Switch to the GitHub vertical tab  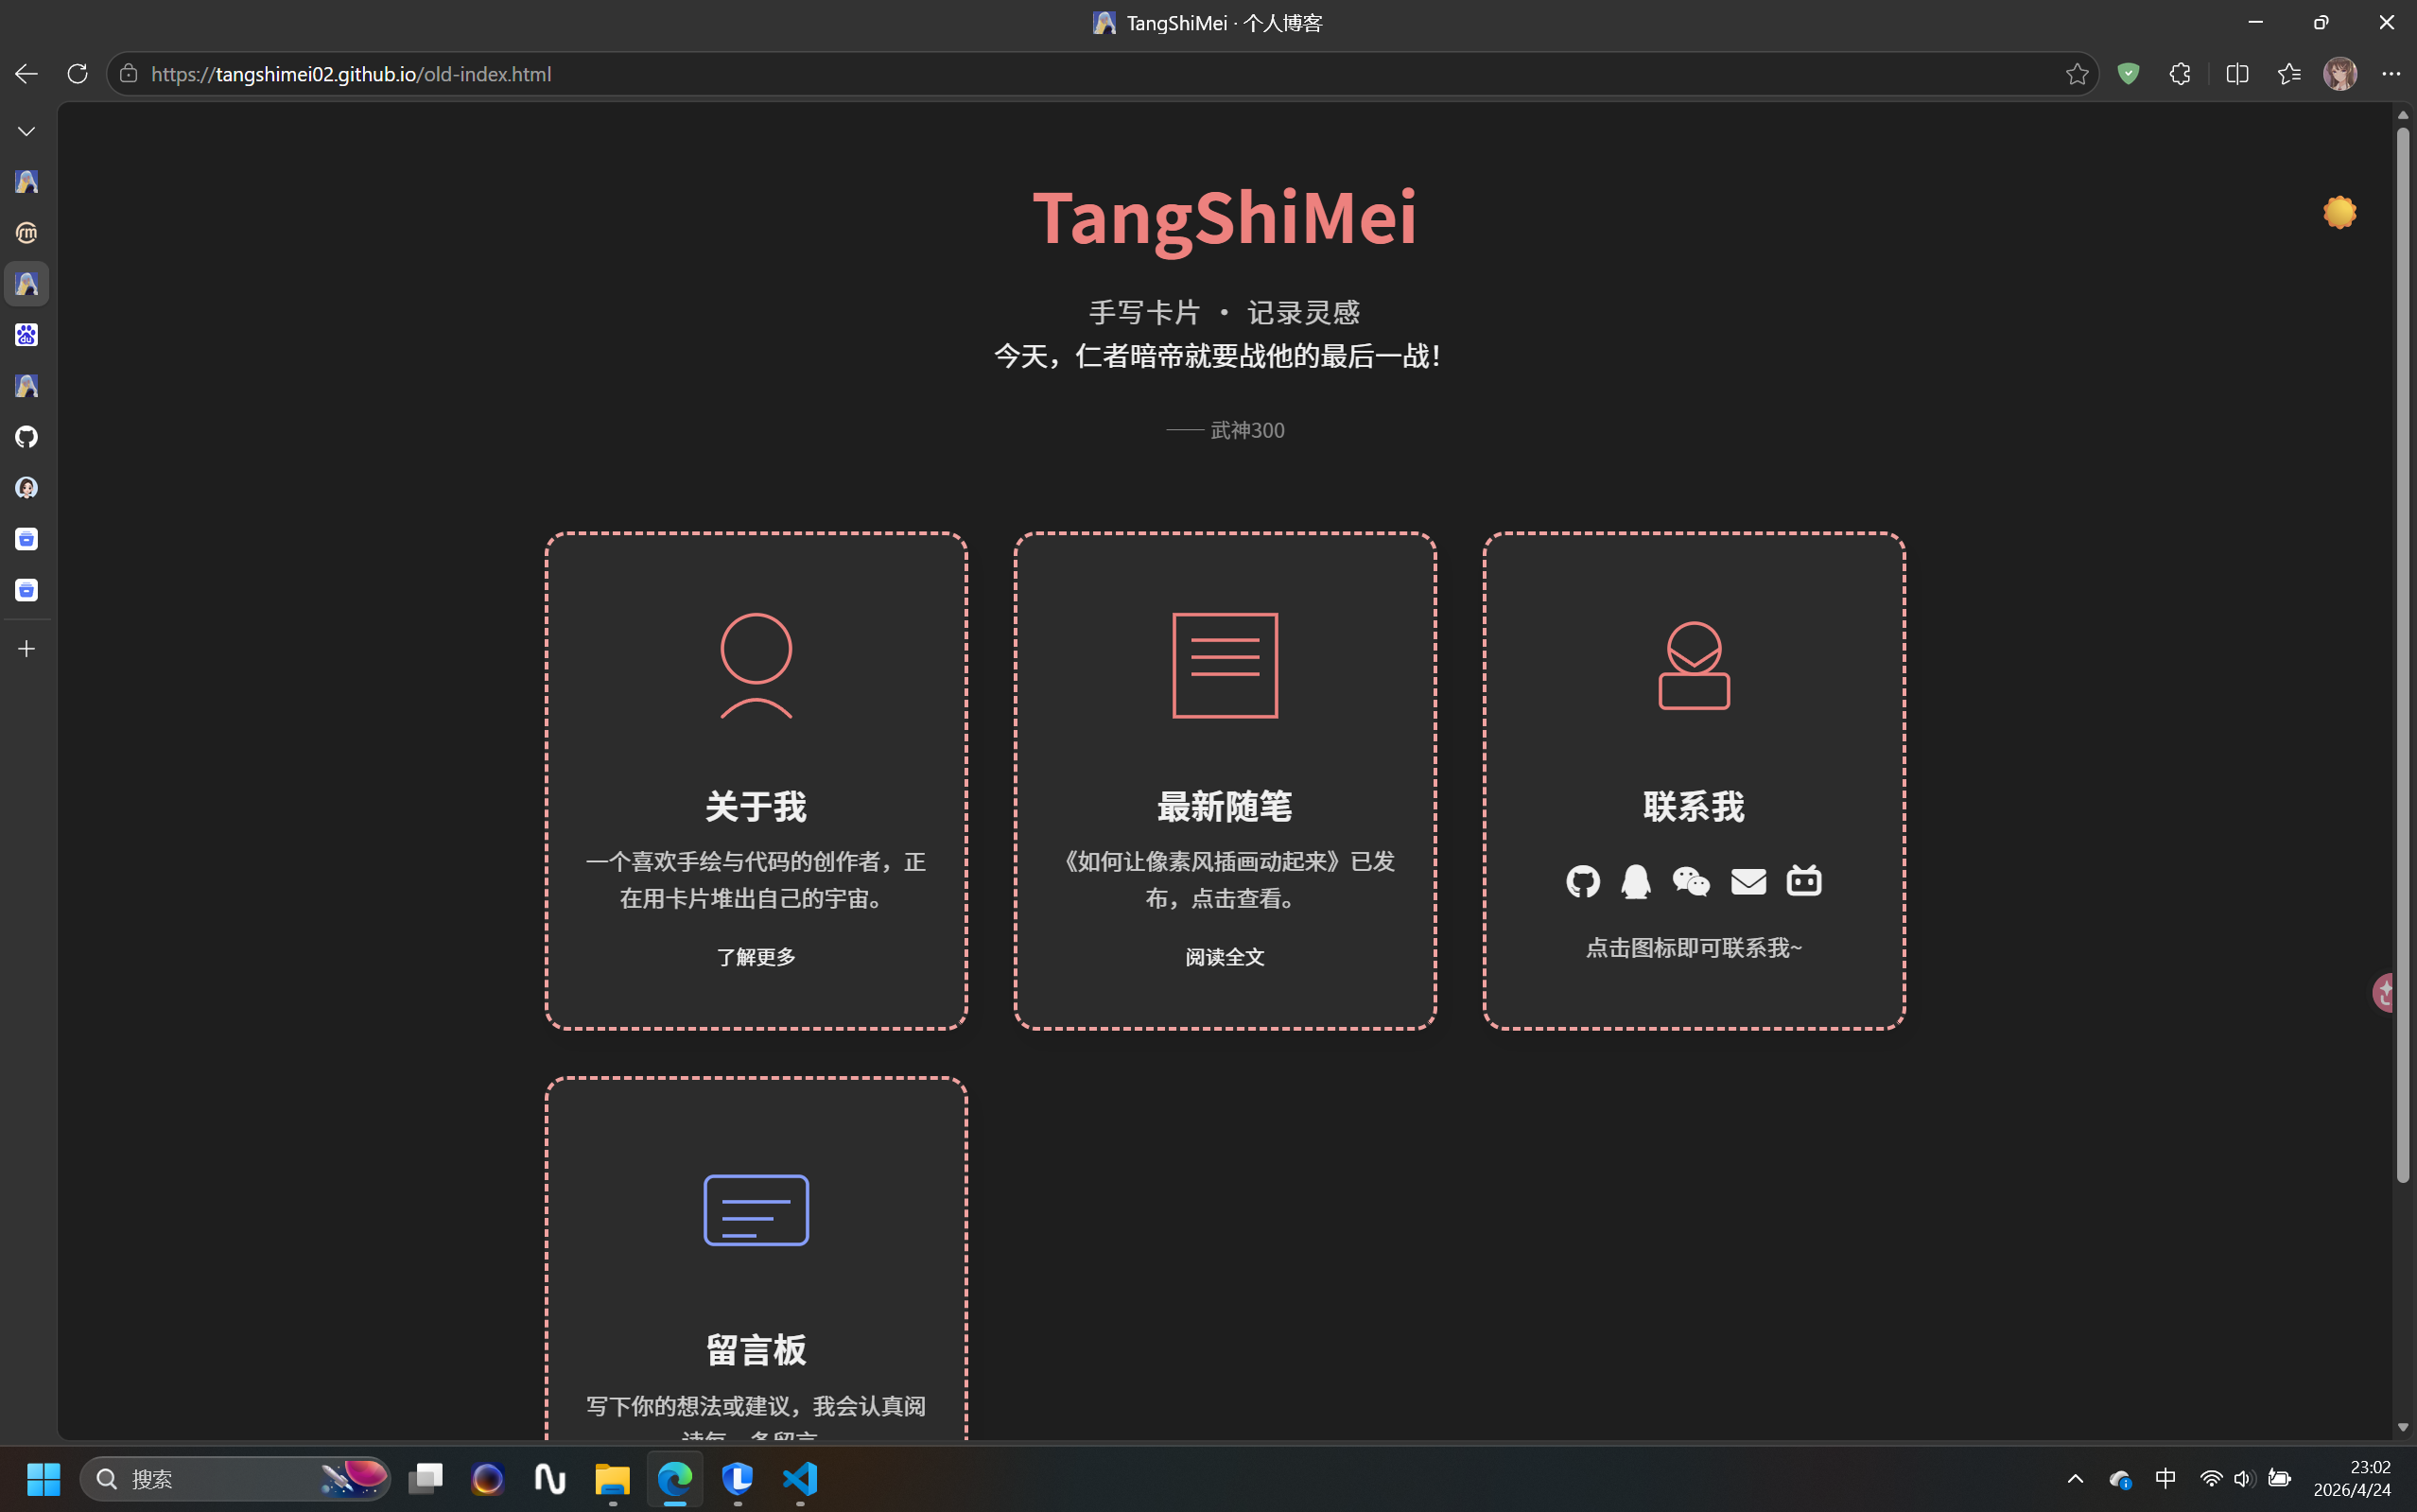tap(26, 437)
